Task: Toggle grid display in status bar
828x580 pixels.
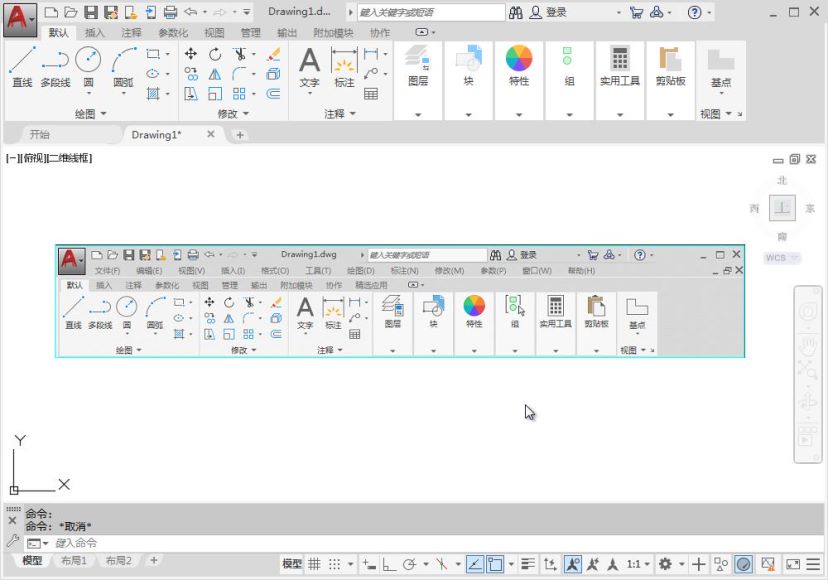Action: point(315,564)
